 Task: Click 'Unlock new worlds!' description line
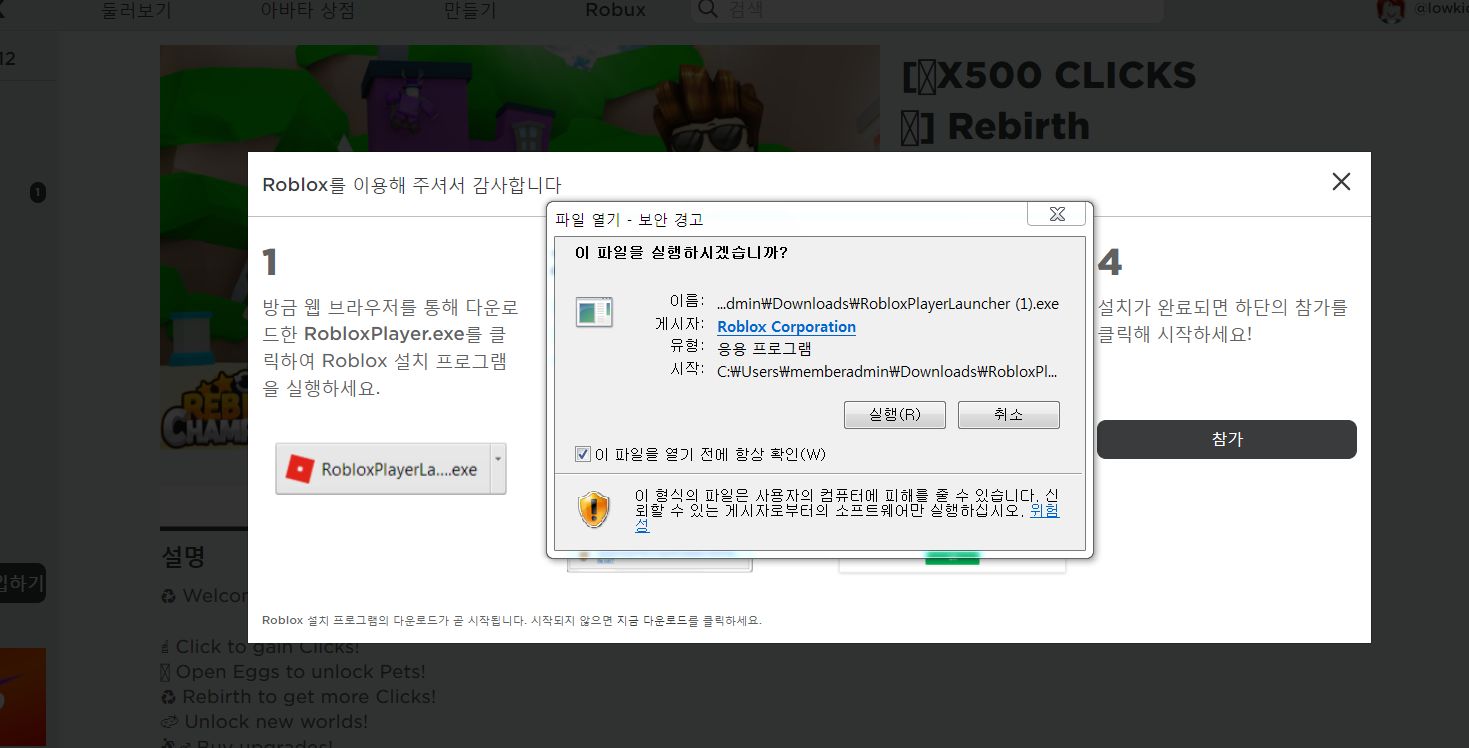[264, 722]
